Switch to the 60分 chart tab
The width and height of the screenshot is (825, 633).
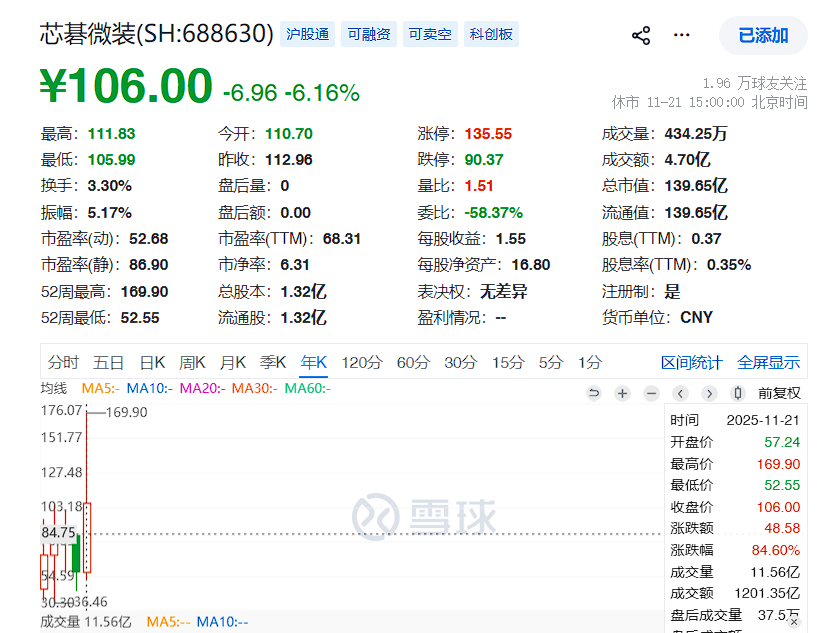[413, 363]
